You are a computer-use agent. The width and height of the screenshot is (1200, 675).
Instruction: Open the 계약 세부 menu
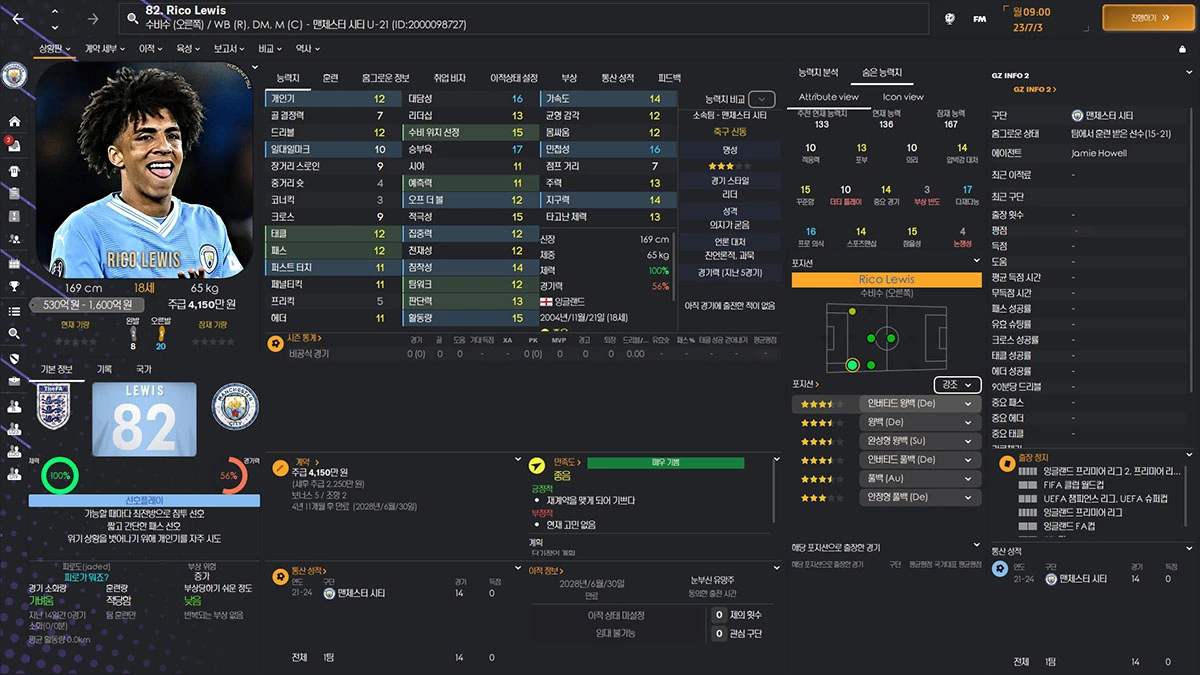[105, 48]
